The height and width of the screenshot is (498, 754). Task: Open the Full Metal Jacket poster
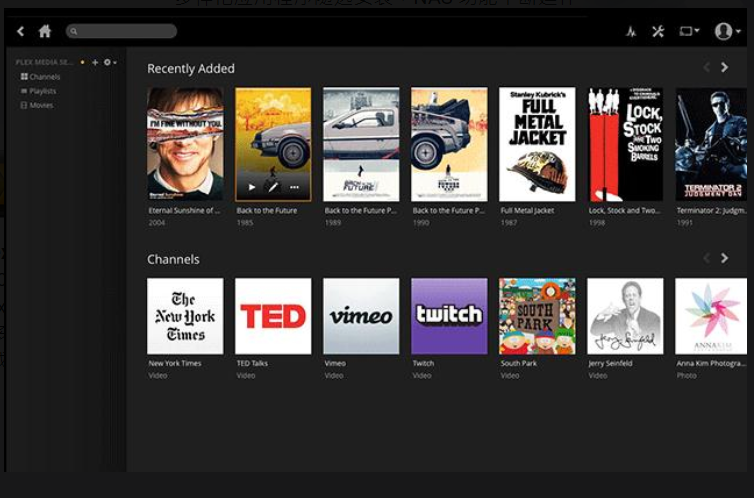tap(537, 145)
